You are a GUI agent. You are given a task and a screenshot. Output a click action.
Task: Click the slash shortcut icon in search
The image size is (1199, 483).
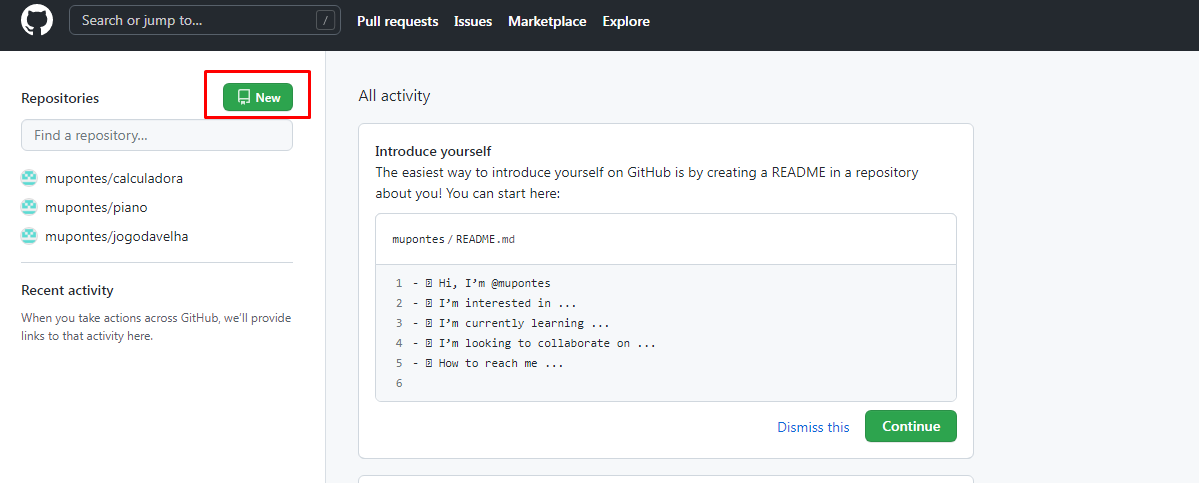(327, 21)
